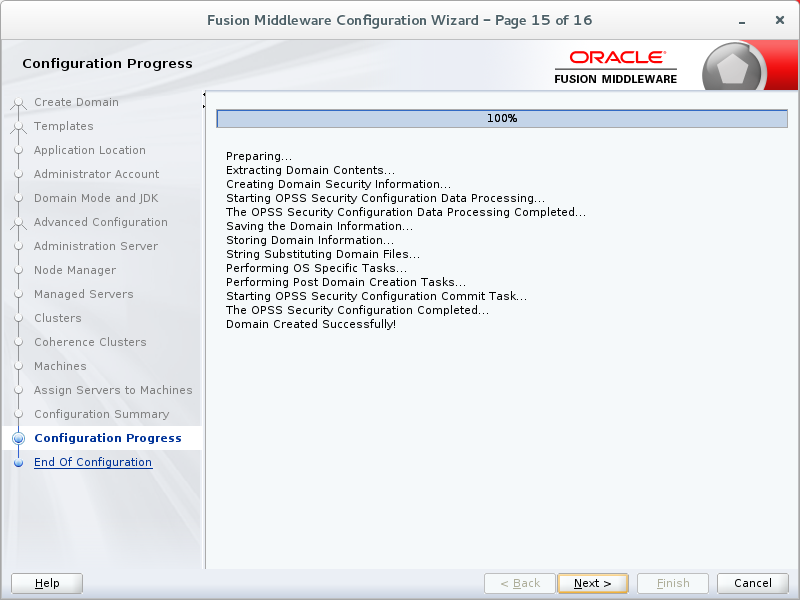Click 'Domain Created Successfully!' message
Screen dimensions: 800x600
(x=311, y=324)
